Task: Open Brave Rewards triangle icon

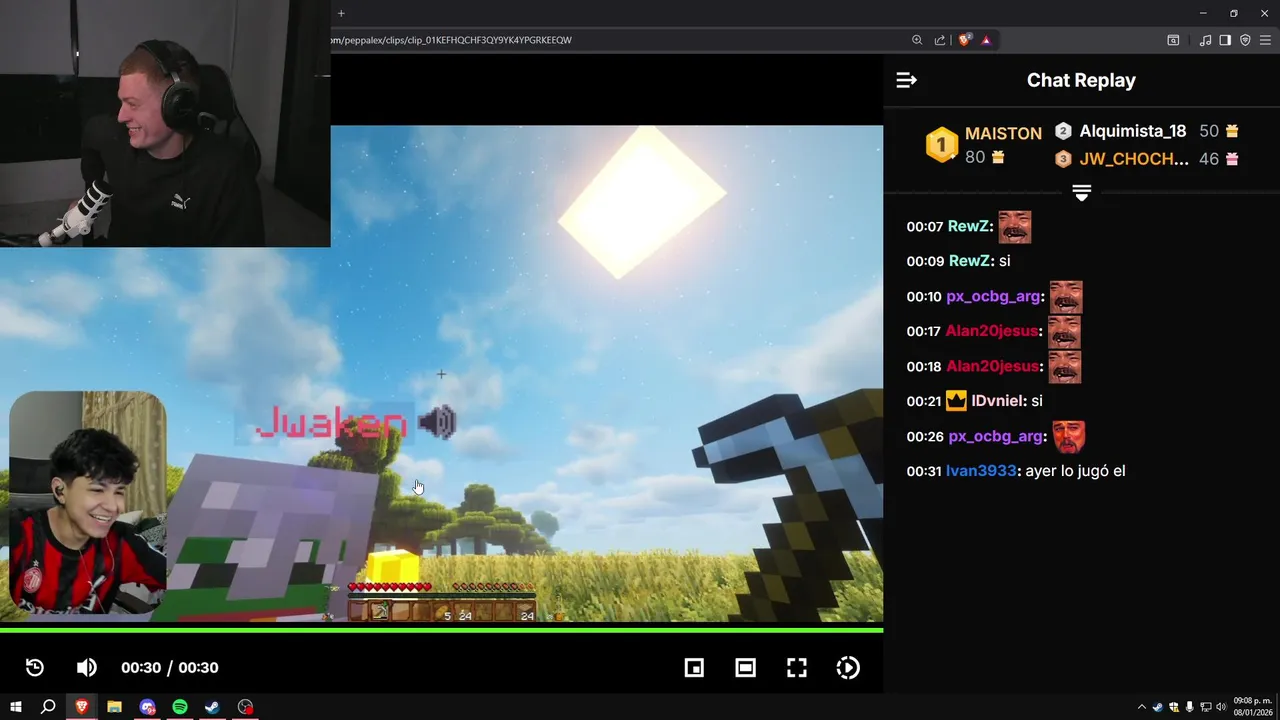Action: [x=986, y=40]
